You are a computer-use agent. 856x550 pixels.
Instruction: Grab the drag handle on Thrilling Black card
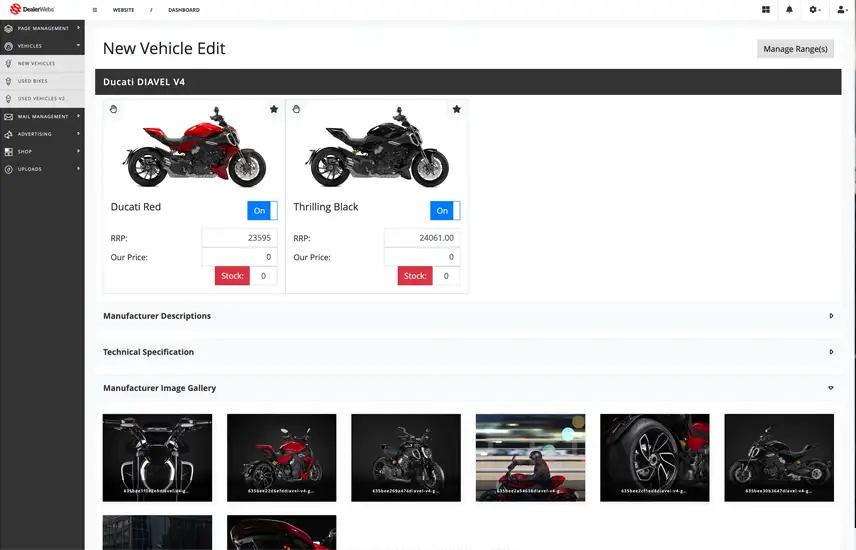(296, 109)
